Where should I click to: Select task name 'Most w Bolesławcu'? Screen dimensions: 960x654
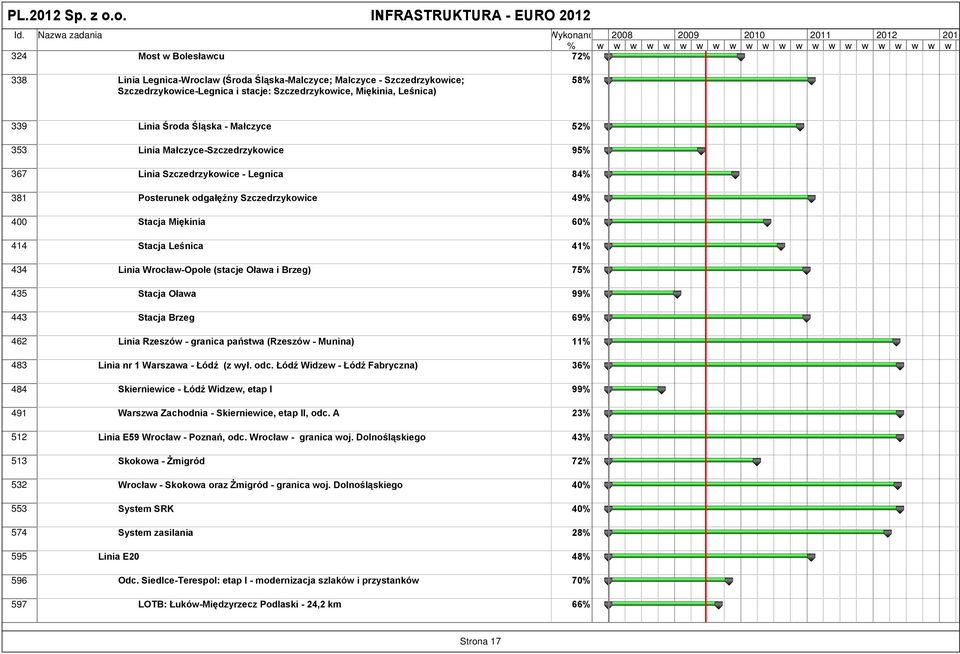(x=181, y=56)
